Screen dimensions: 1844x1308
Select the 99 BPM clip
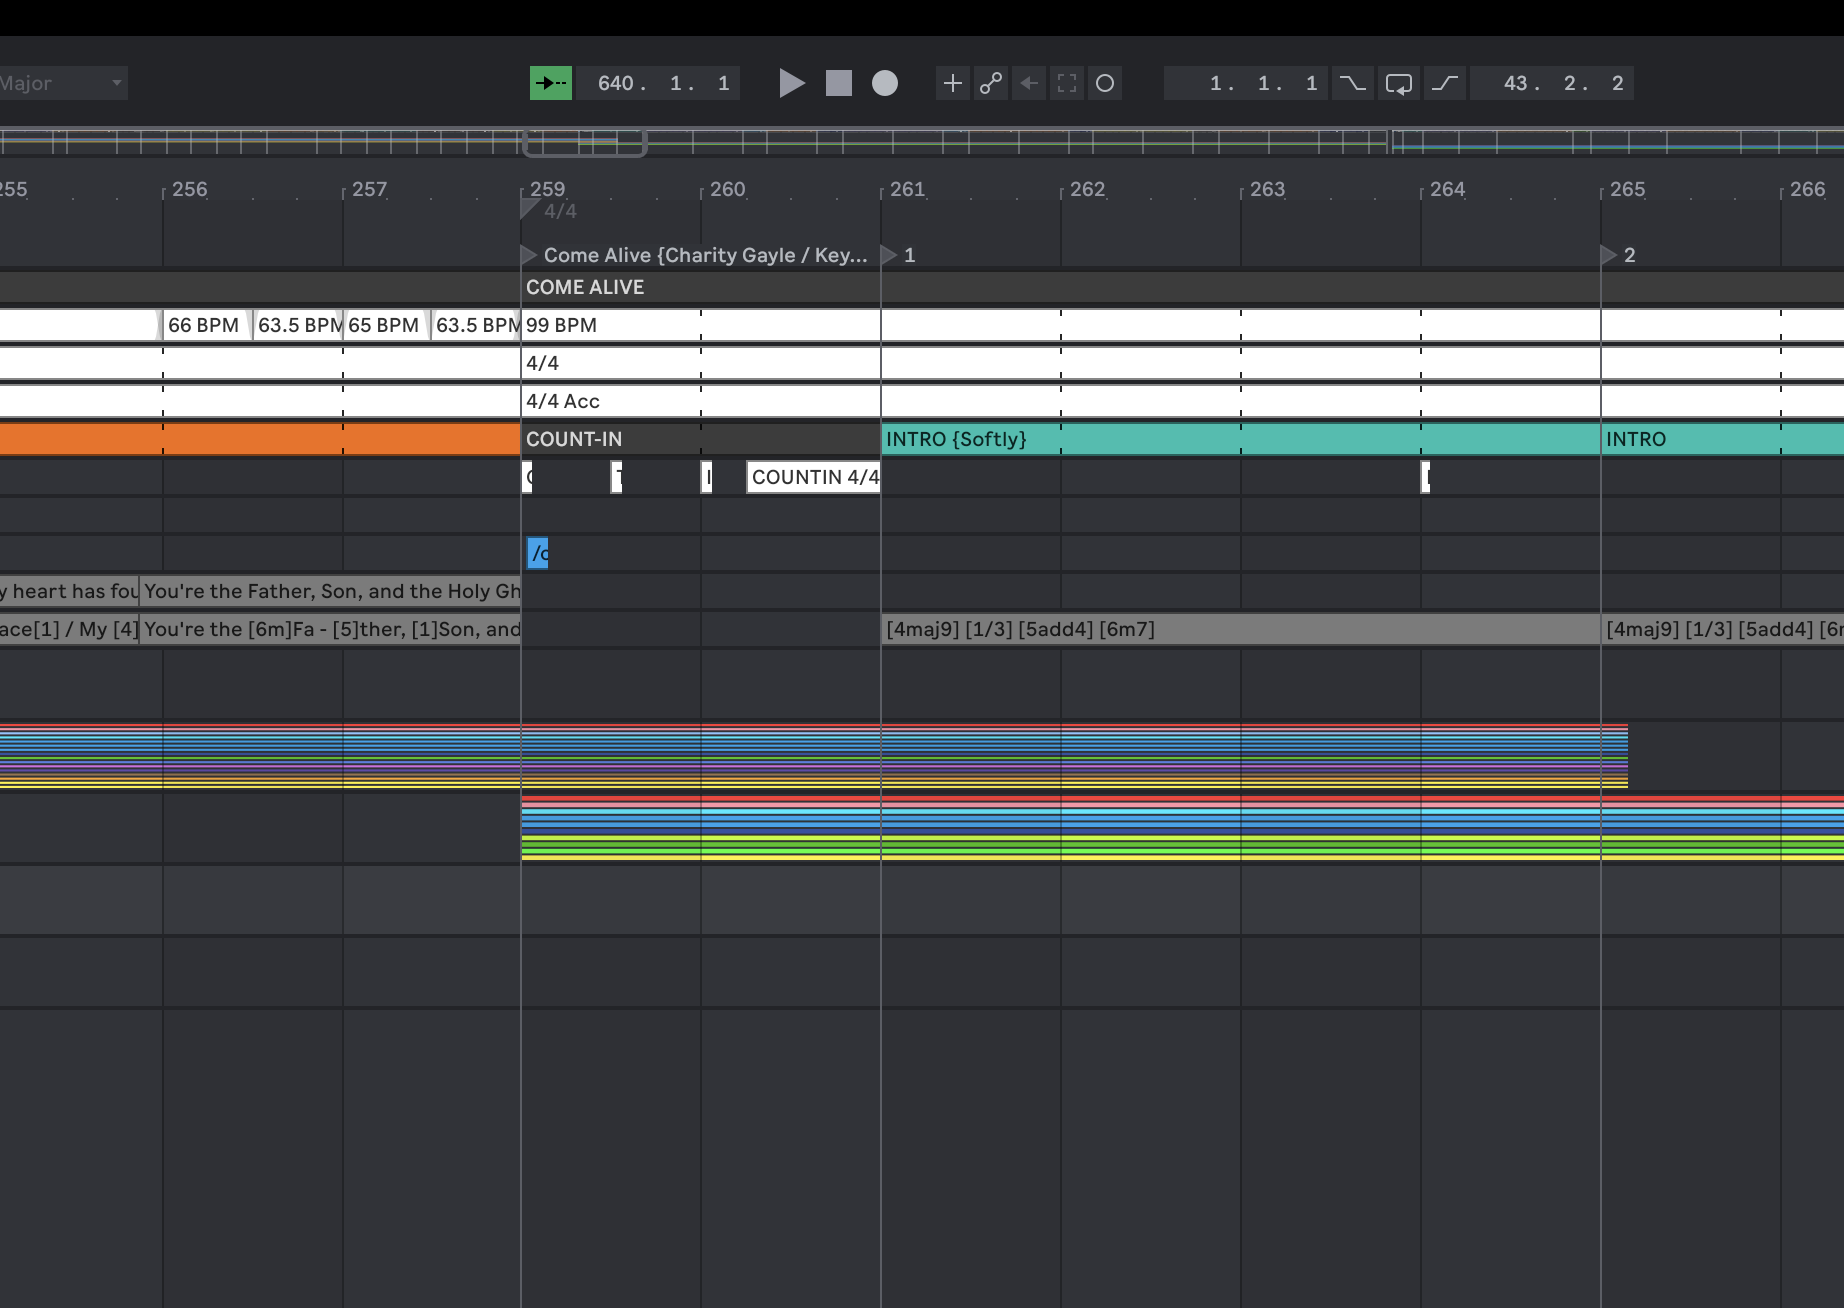pos(1182,325)
